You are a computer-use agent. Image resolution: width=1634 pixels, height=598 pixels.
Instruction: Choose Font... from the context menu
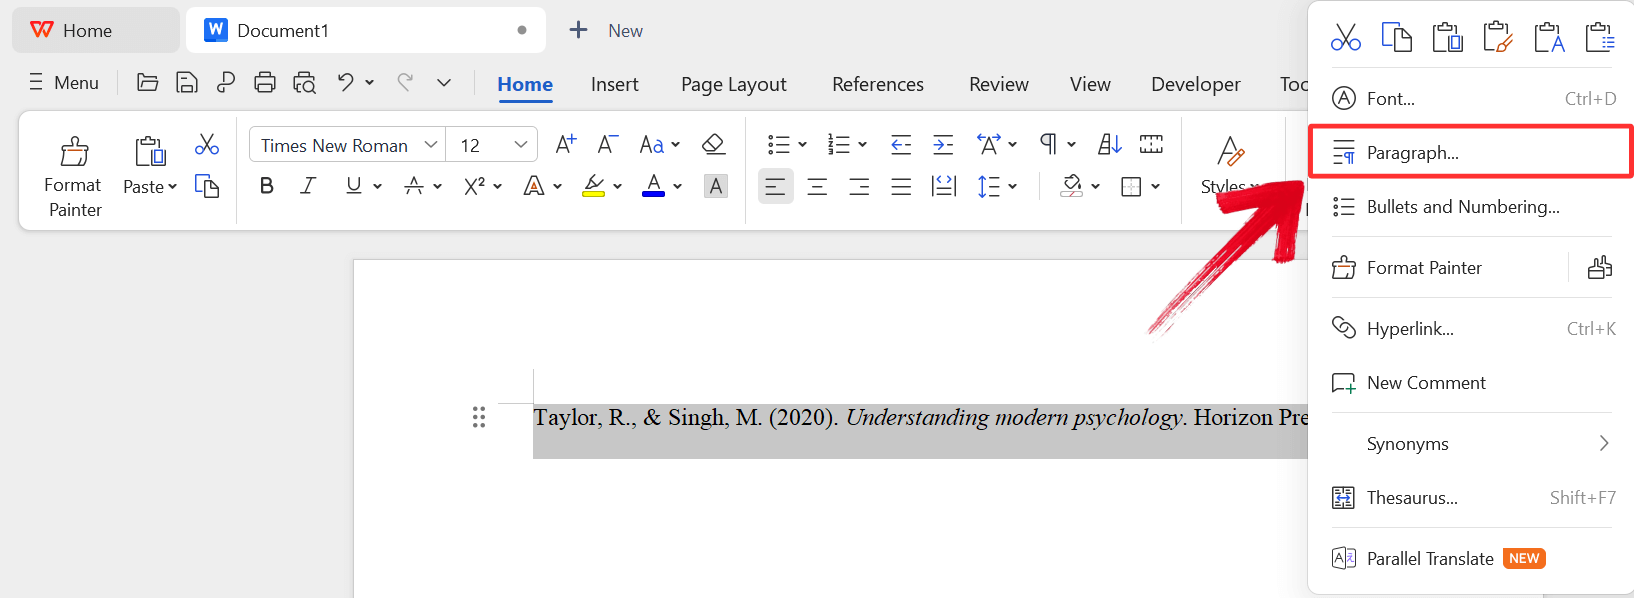point(1472,98)
